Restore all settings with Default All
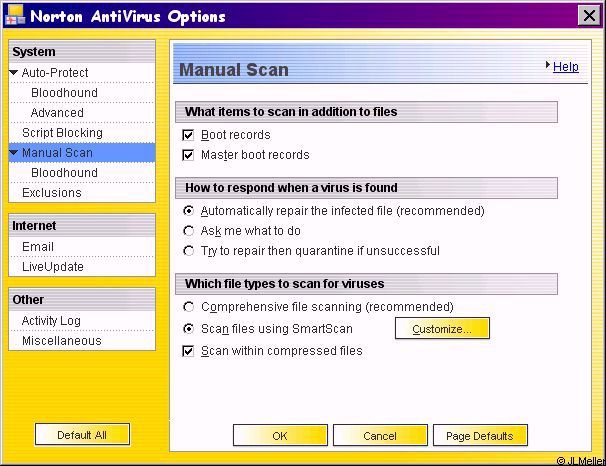 click(x=82, y=435)
